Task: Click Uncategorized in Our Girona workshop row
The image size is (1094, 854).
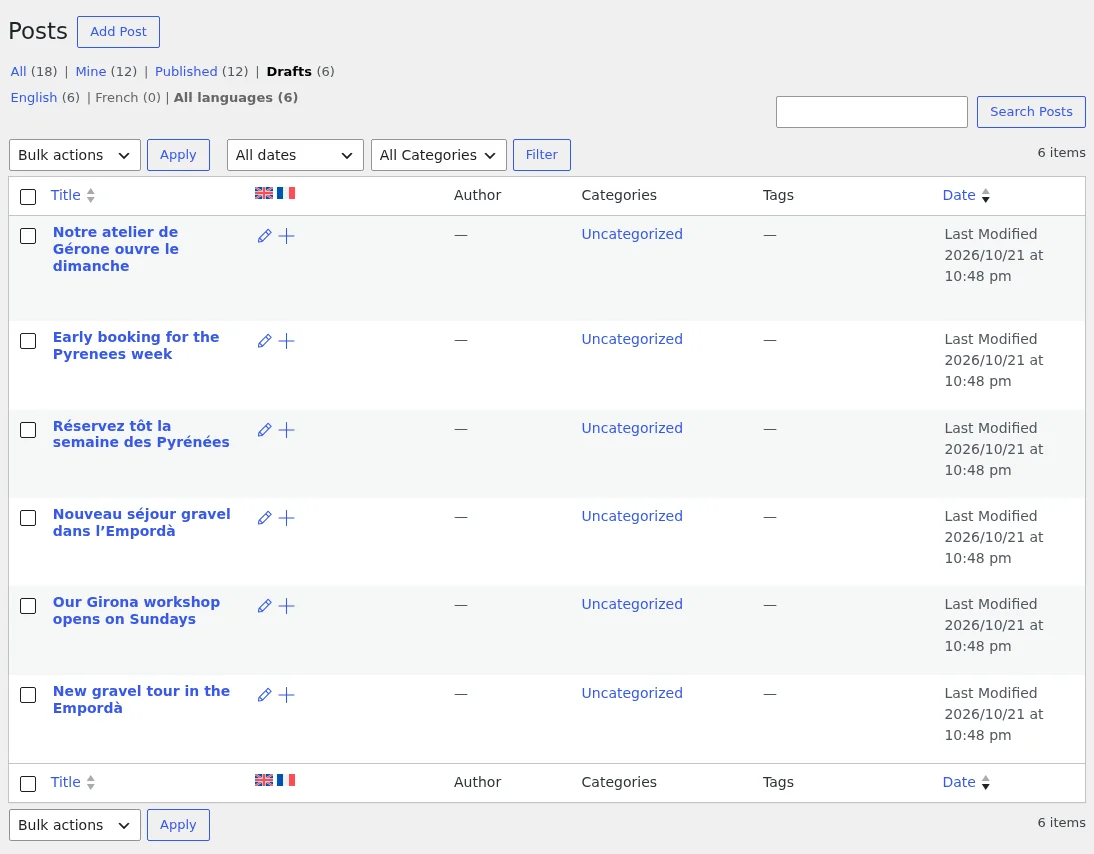Action: [632, 604]
